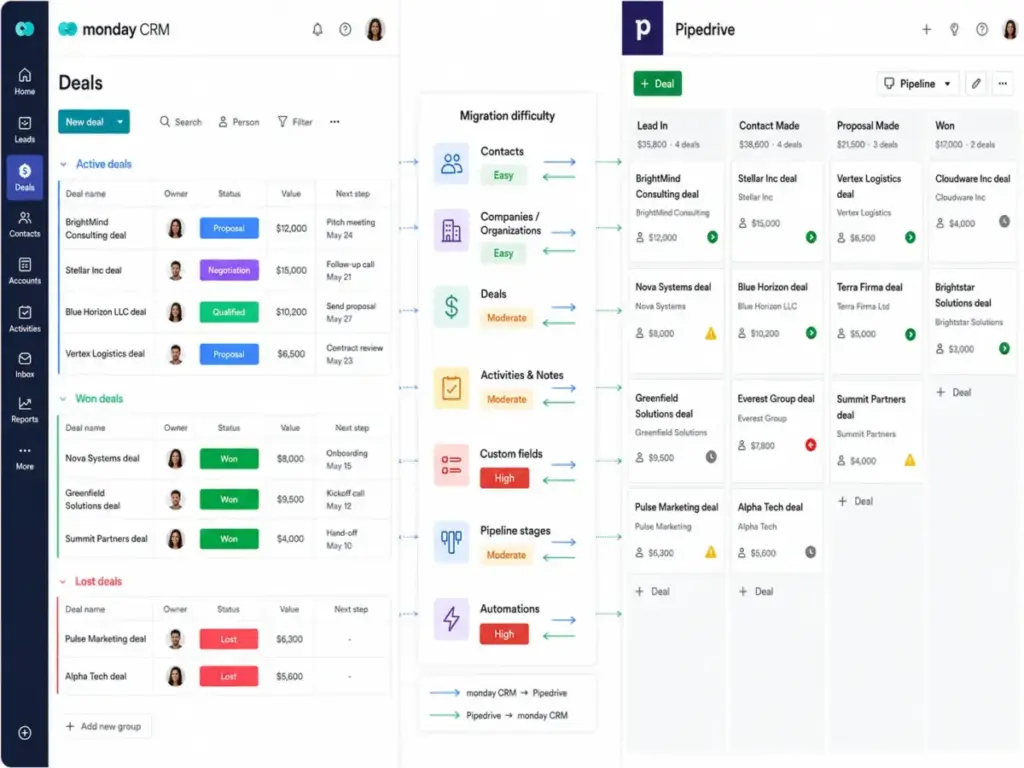Open the toolbar ellipsis after Filter

coord(334,122)
